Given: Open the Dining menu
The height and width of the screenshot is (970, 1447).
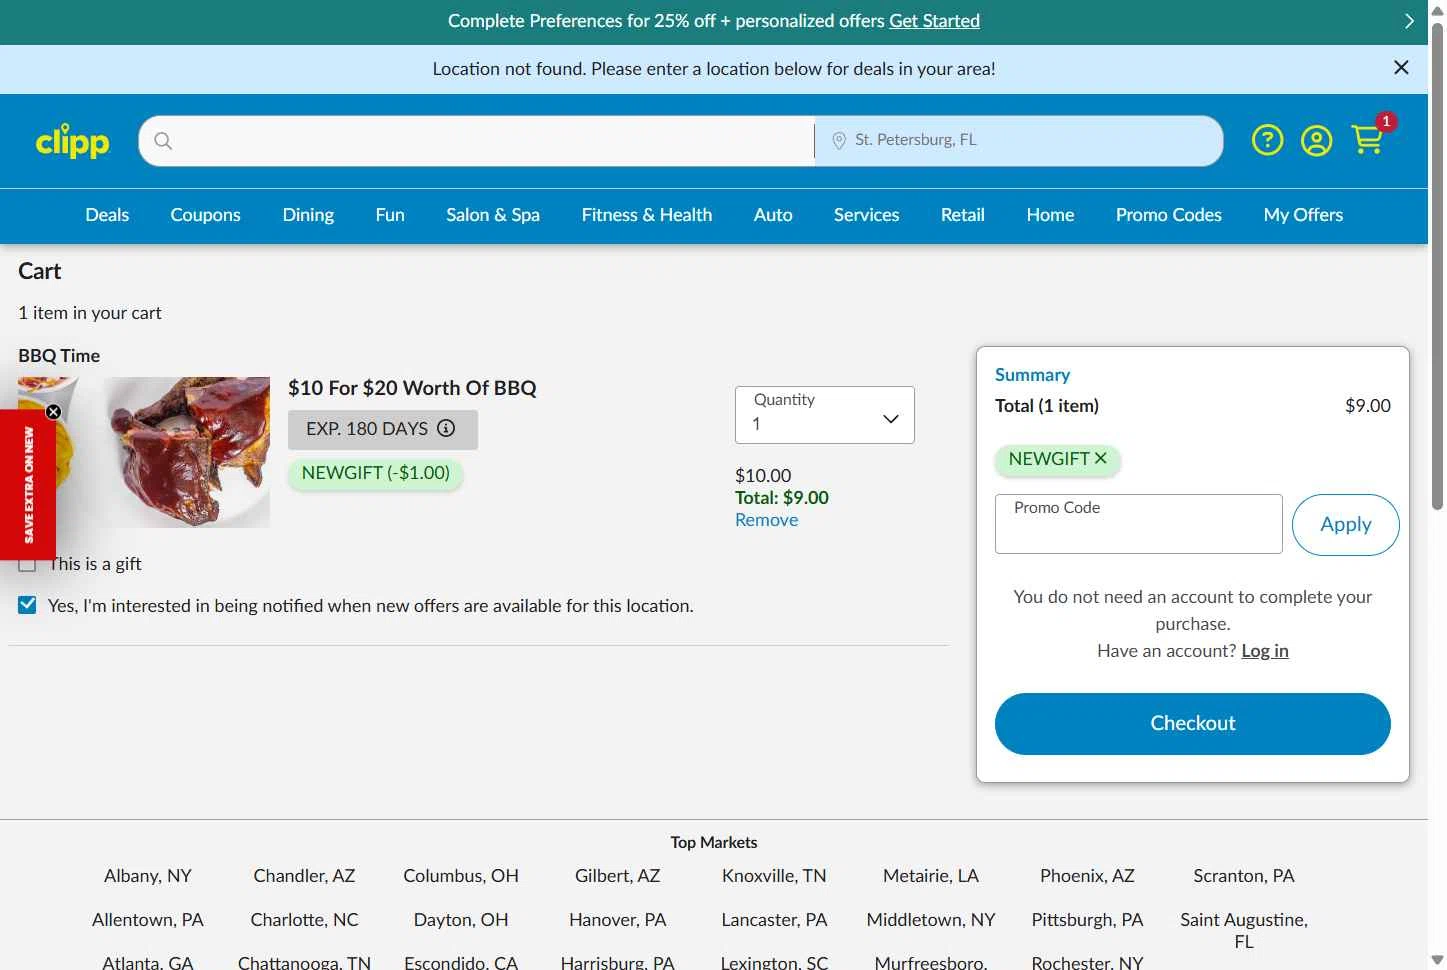Looking at the screenshot, I should (308, 215).
